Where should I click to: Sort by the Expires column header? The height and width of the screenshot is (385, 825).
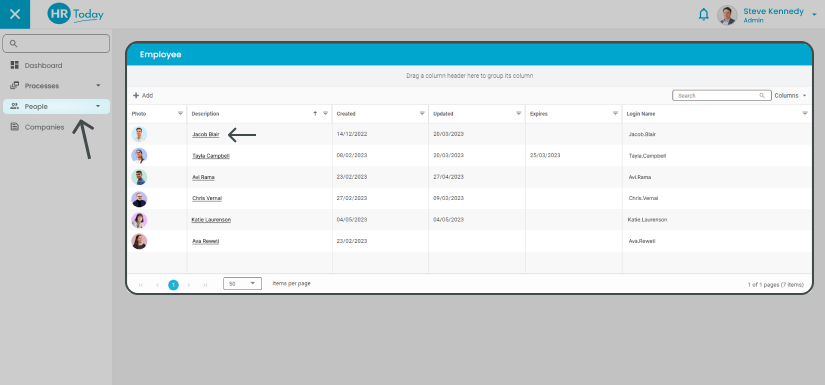[x=539, y=114]
